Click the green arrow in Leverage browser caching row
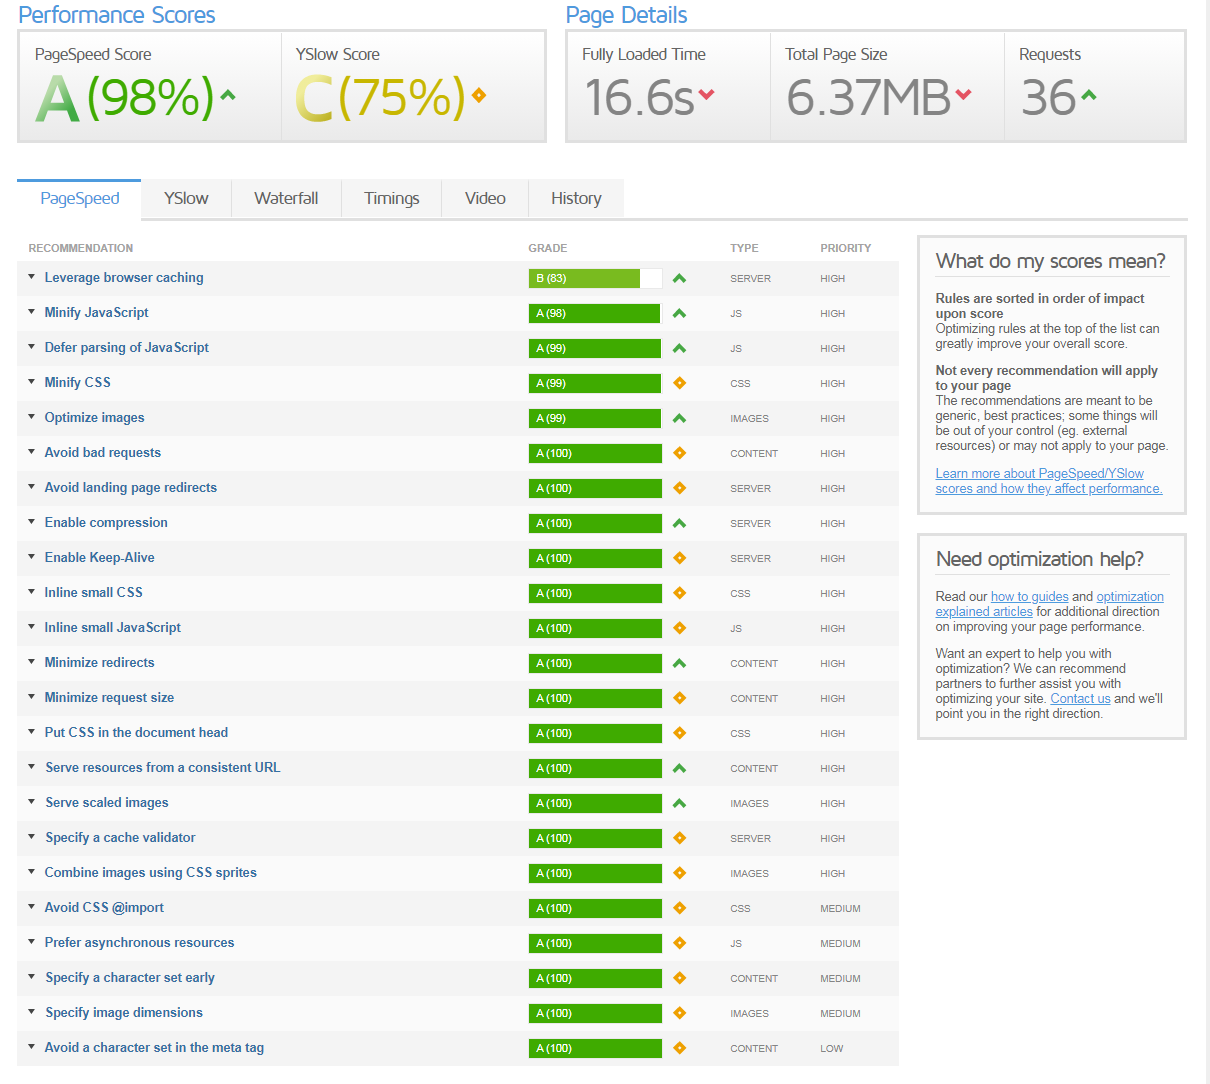This screenshot has height=1084, width=1210. click(x=680, y=279)
